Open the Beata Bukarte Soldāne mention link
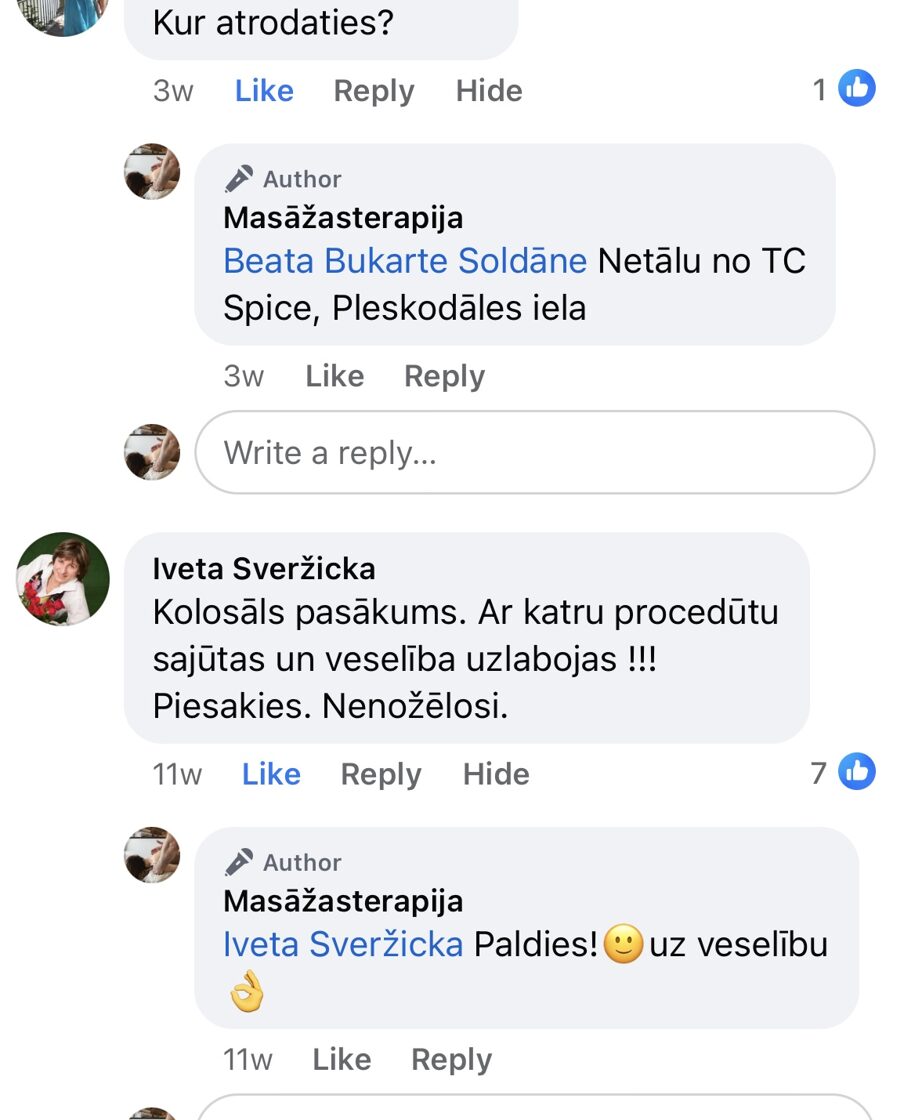 404,261
